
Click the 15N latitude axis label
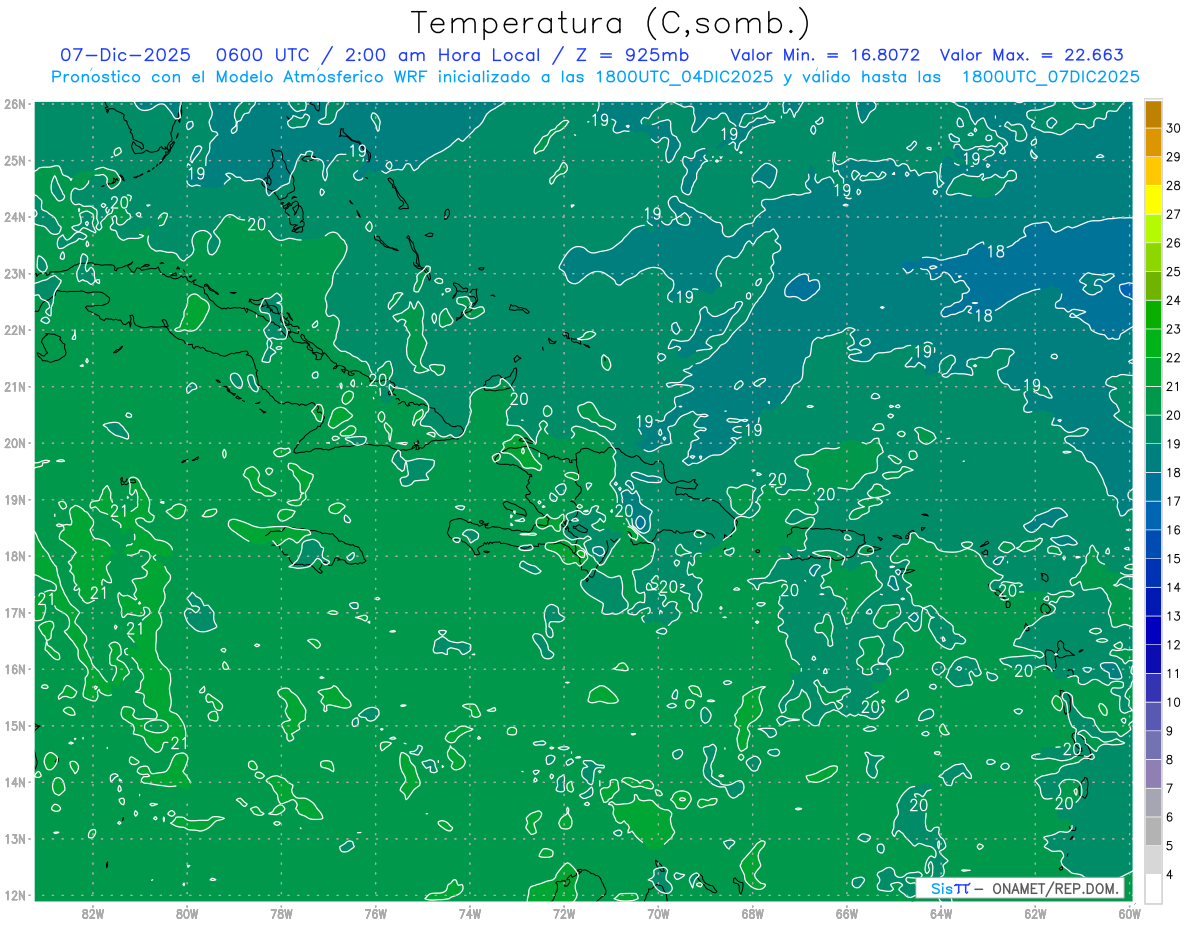(x=14, y=725)
